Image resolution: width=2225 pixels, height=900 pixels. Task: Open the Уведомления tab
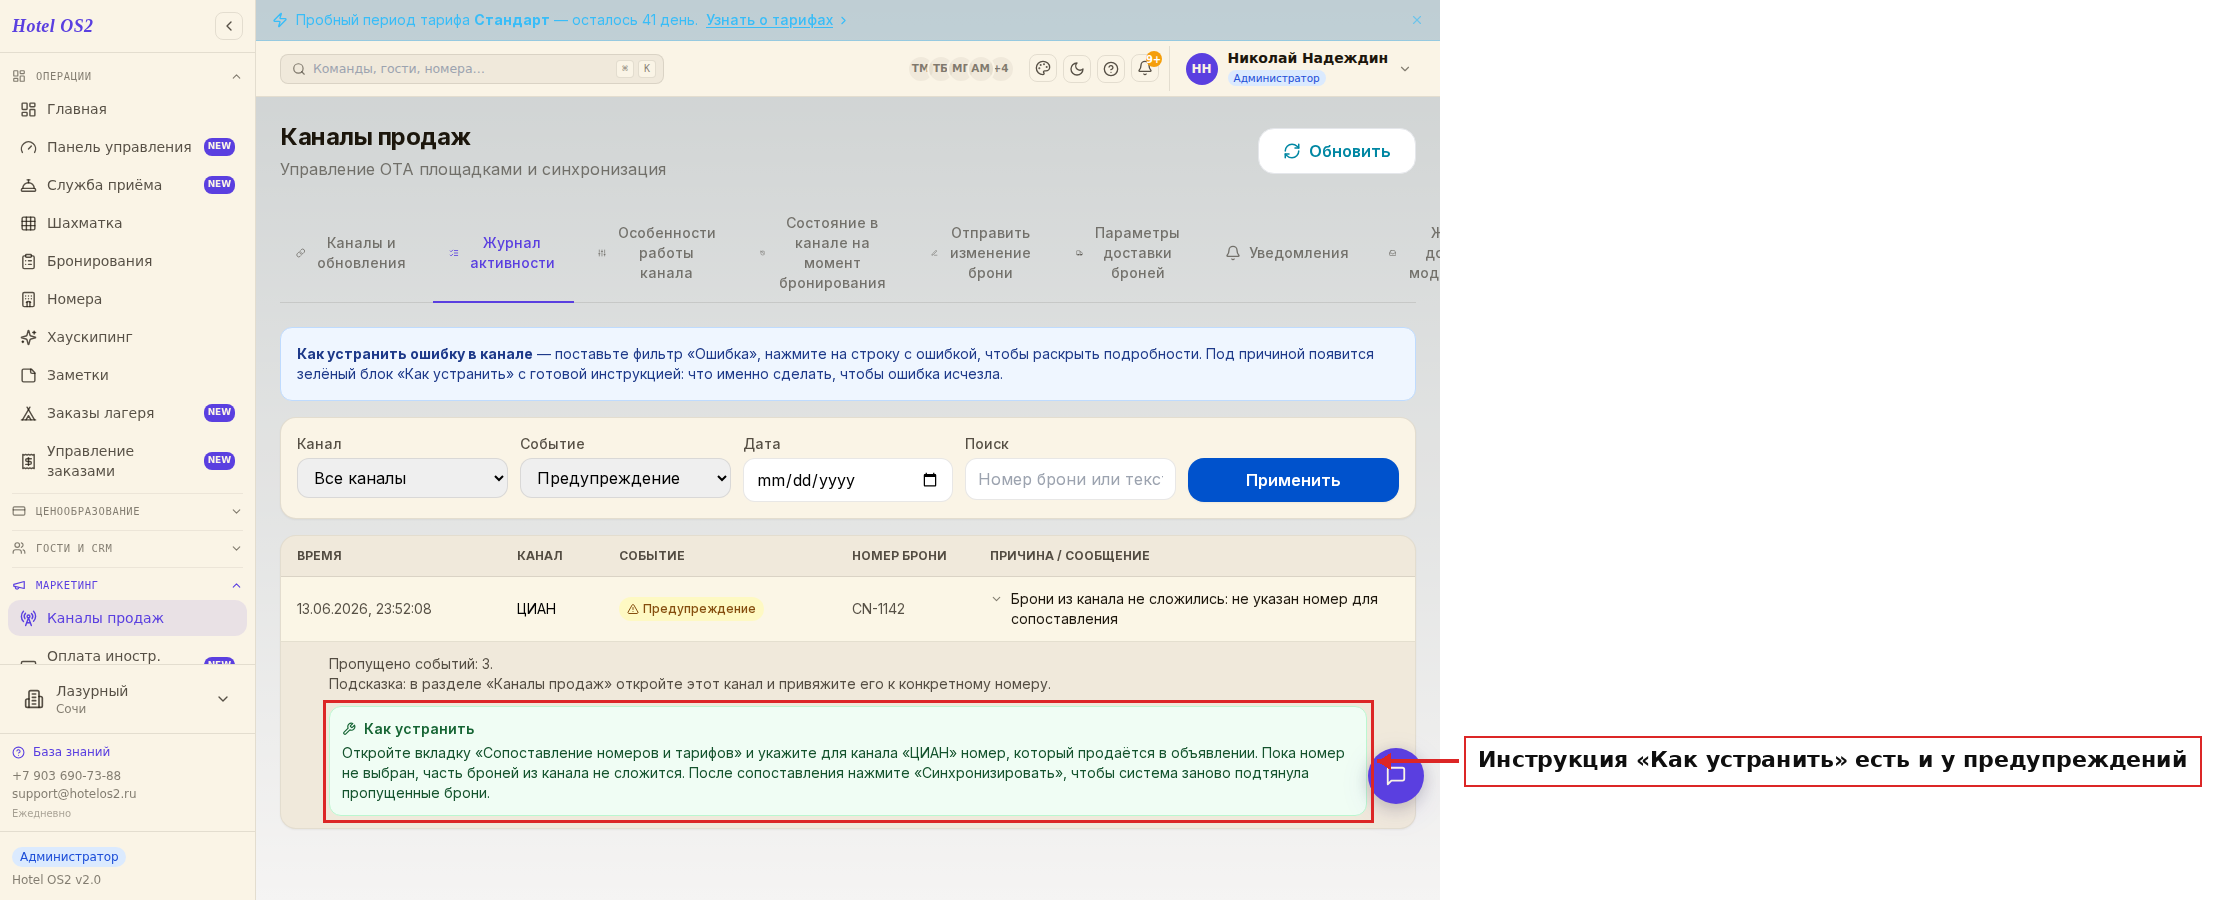(1288, 253)
